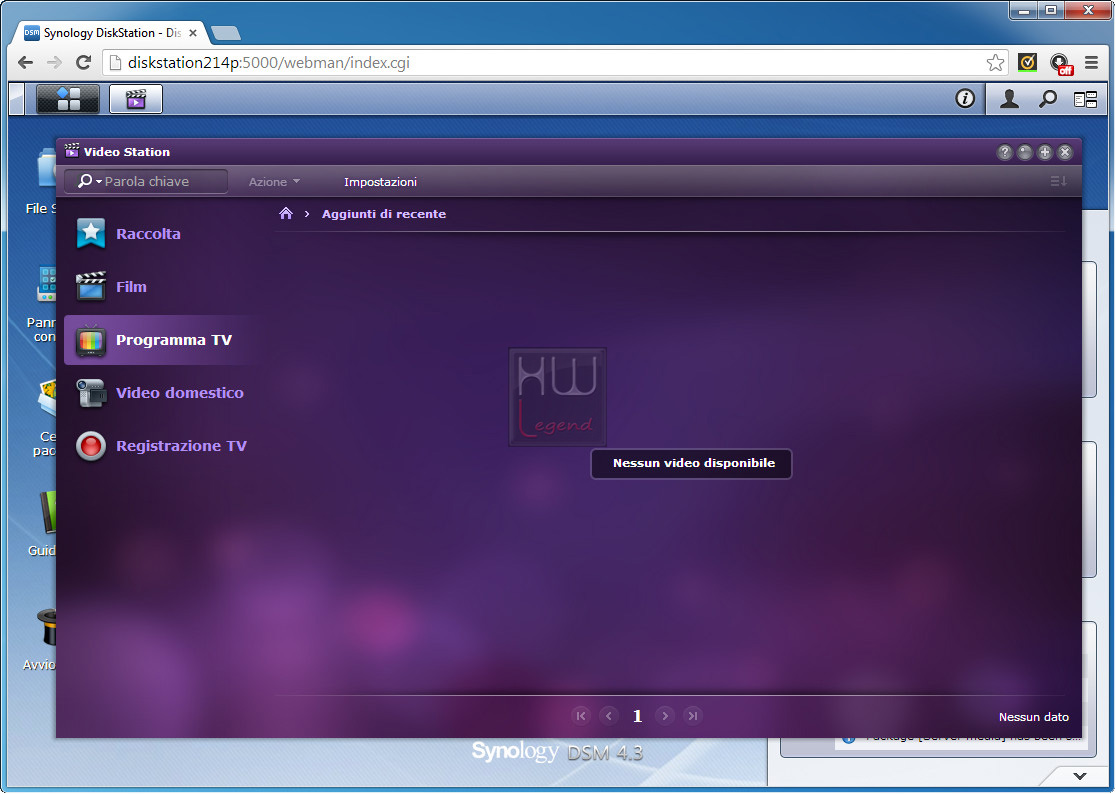
Task: Click the extension icon marked off
Action: tap(1061, 63)
